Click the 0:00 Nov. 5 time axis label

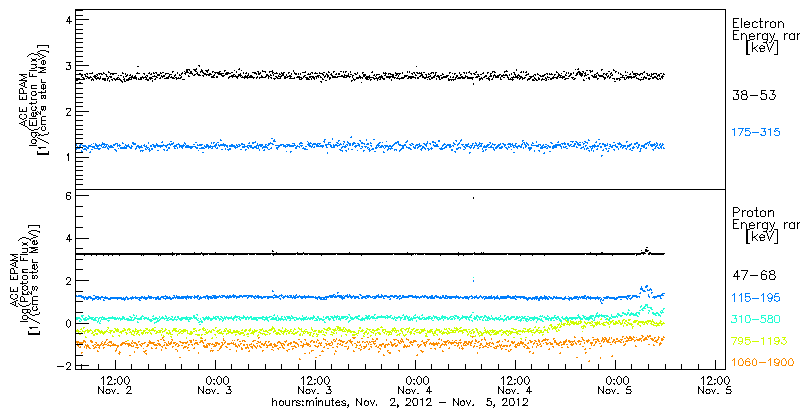(615, 386)
